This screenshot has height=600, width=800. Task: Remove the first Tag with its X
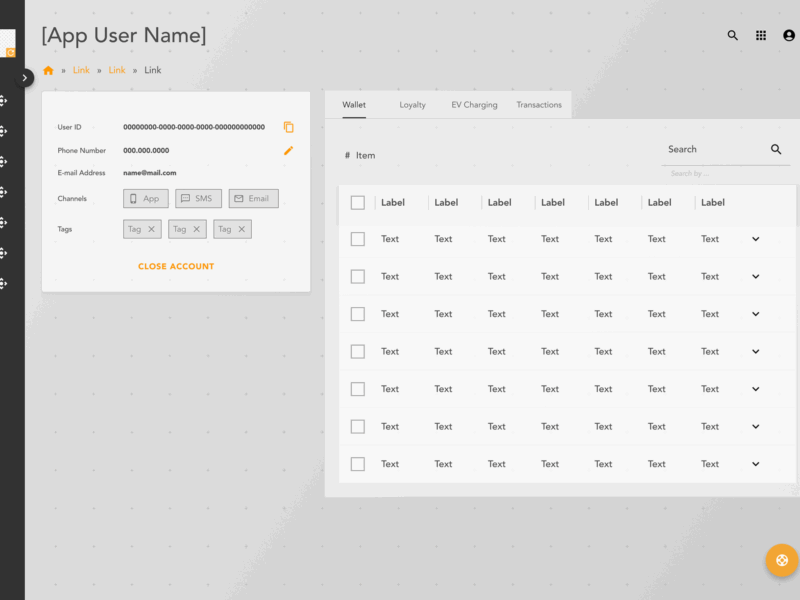point(153,228)
